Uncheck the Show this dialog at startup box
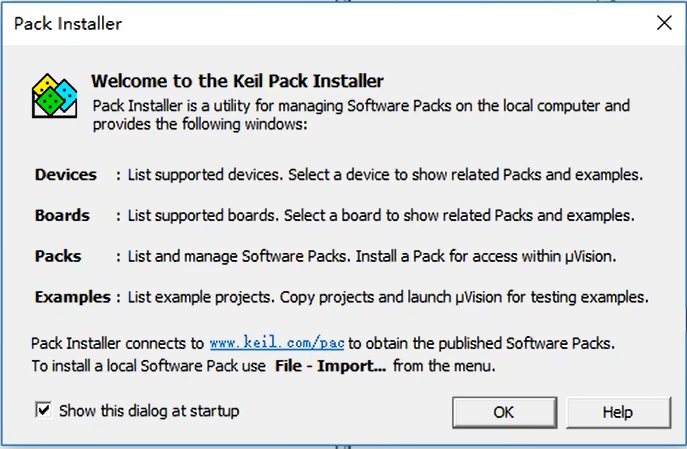The height and width of the screenshot is (449, 687). click(43, 410)
